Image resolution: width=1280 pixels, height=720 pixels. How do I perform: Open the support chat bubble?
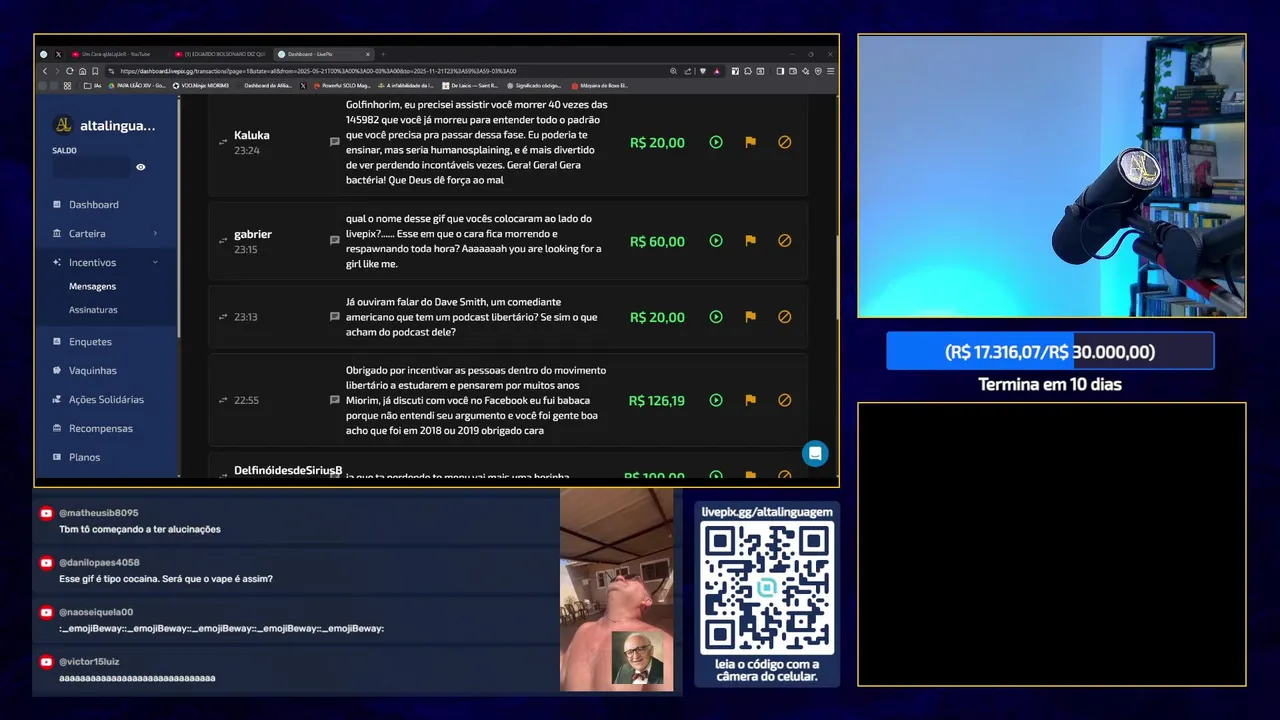pos(815,453)
